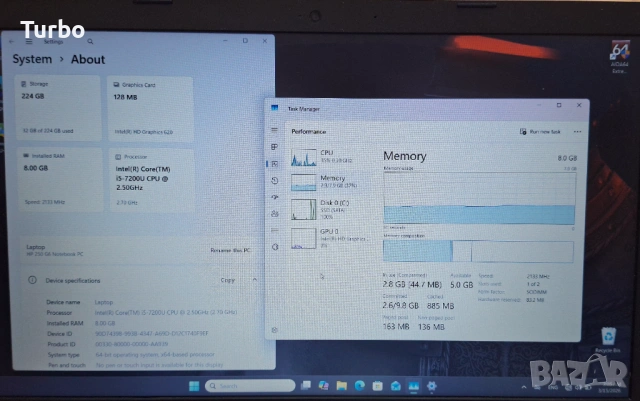The height and width of the screenshot is (401, 640).
Task: Open Task View from the taskbar
Action: click(306, 385)
